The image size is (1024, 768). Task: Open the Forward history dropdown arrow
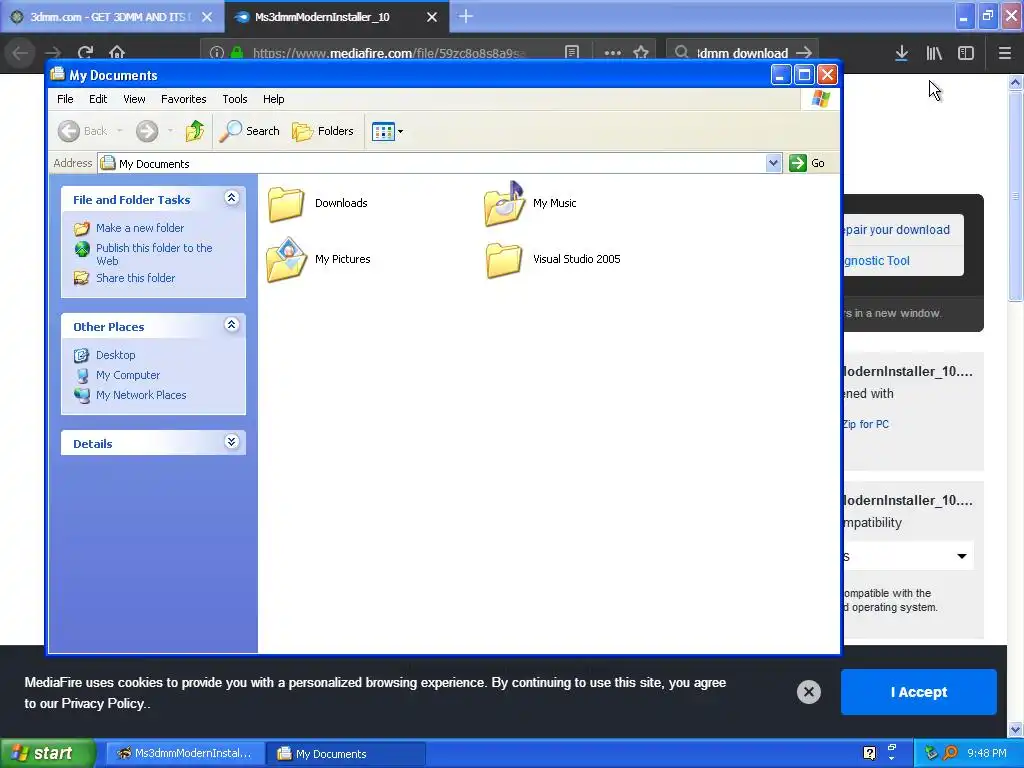[170, 131]
